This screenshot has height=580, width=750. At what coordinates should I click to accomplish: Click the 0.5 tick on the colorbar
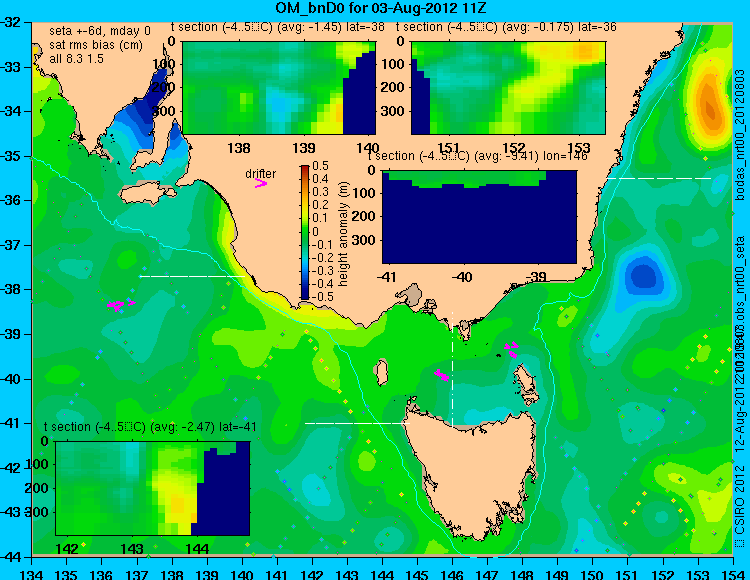tap(320, 166)
